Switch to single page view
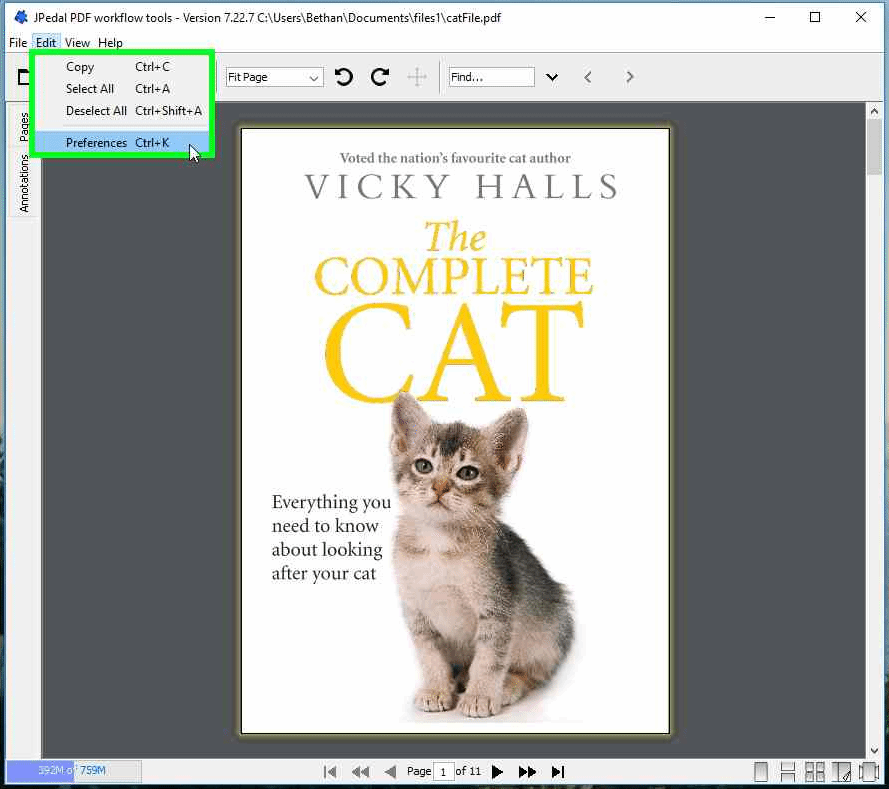This screenshot has height=789, width=889. [761, 771]
